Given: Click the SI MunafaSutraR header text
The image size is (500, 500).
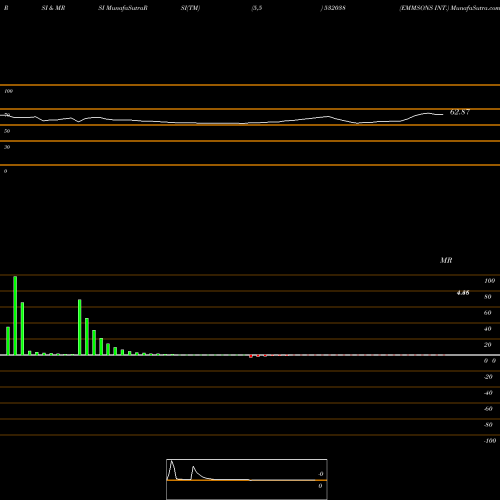Looking at the screenshot, I should click(x=123, y=8).
